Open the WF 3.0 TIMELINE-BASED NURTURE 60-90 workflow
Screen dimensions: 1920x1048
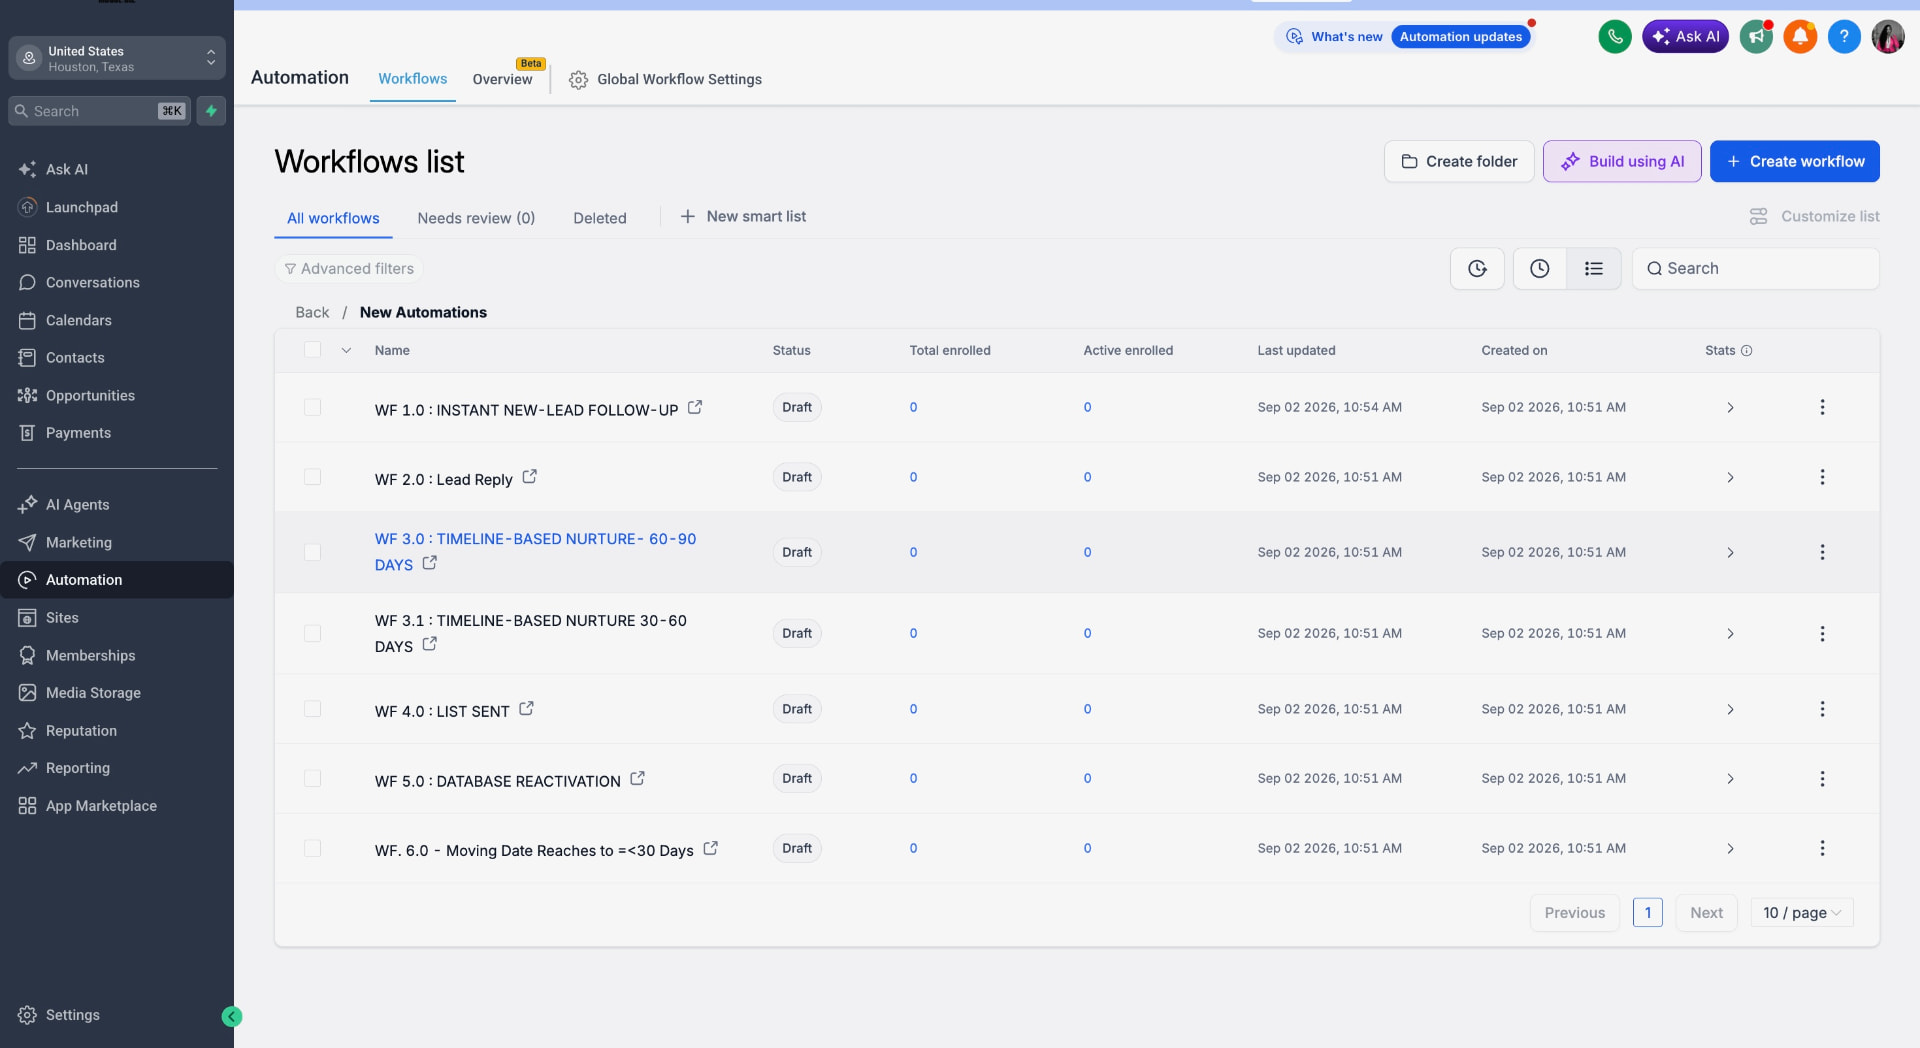point(535,551)
